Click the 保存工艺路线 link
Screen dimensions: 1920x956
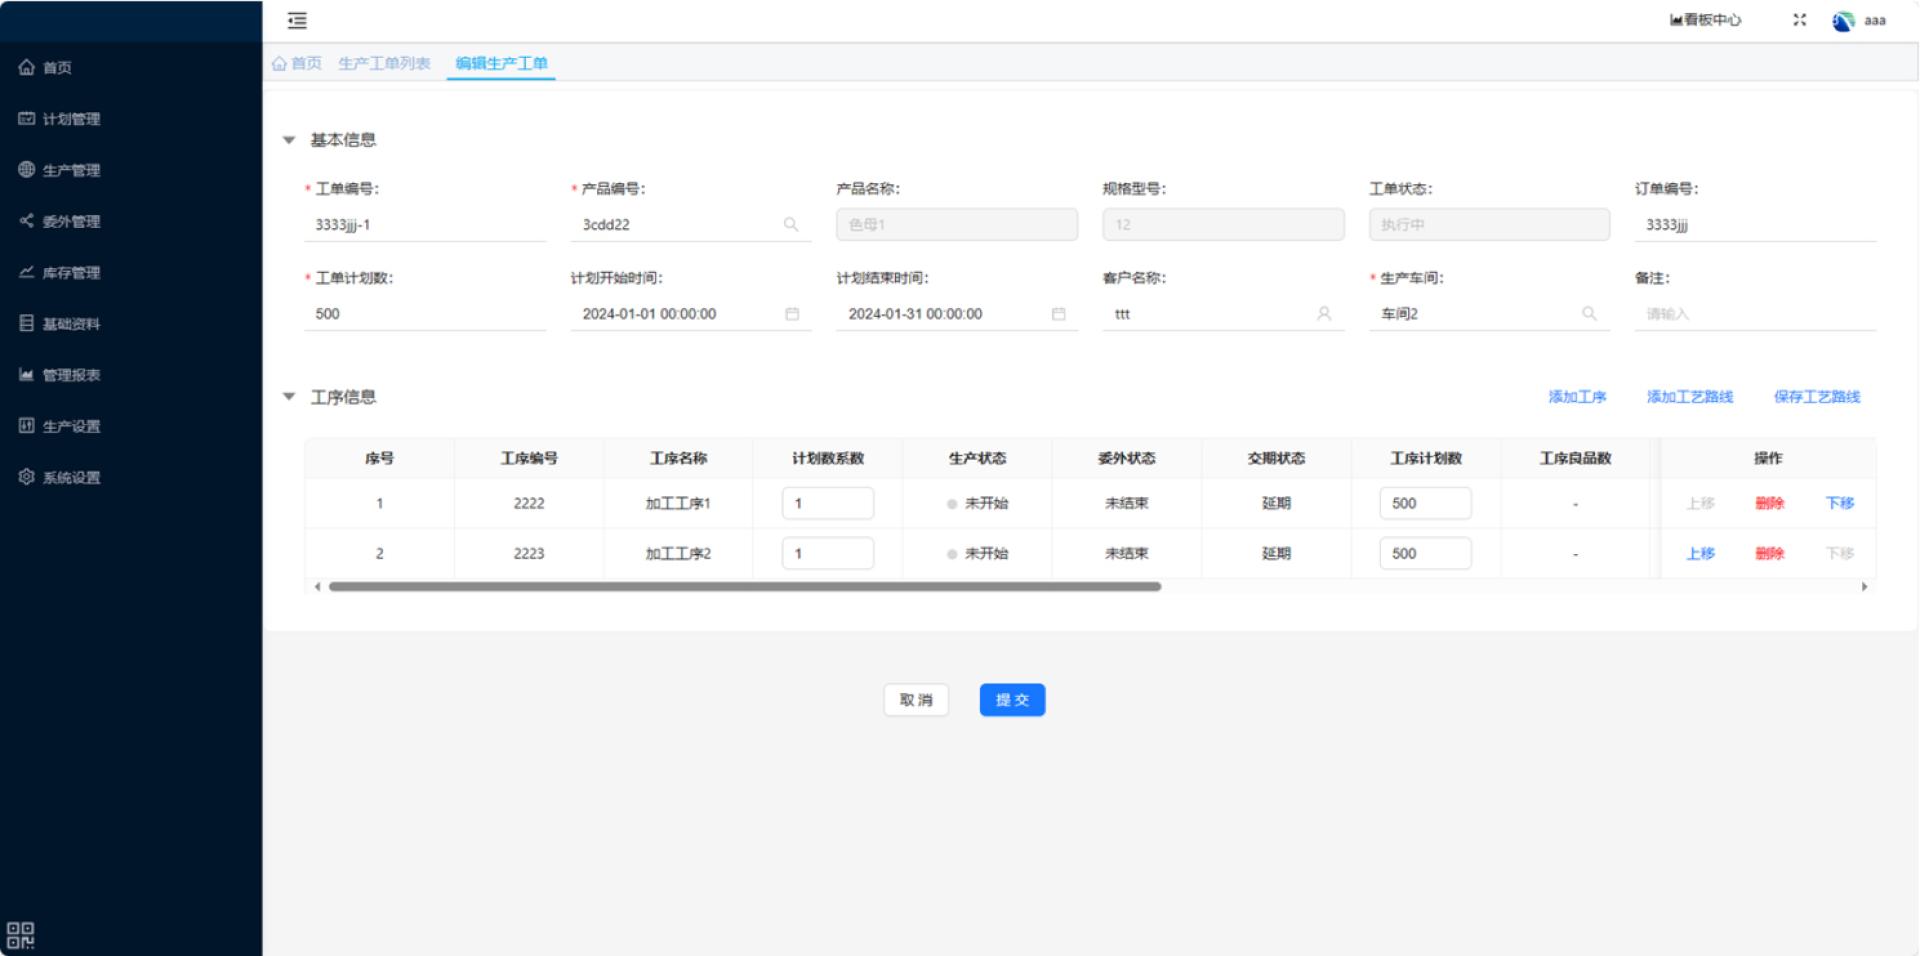click(x=1817, y=397)
